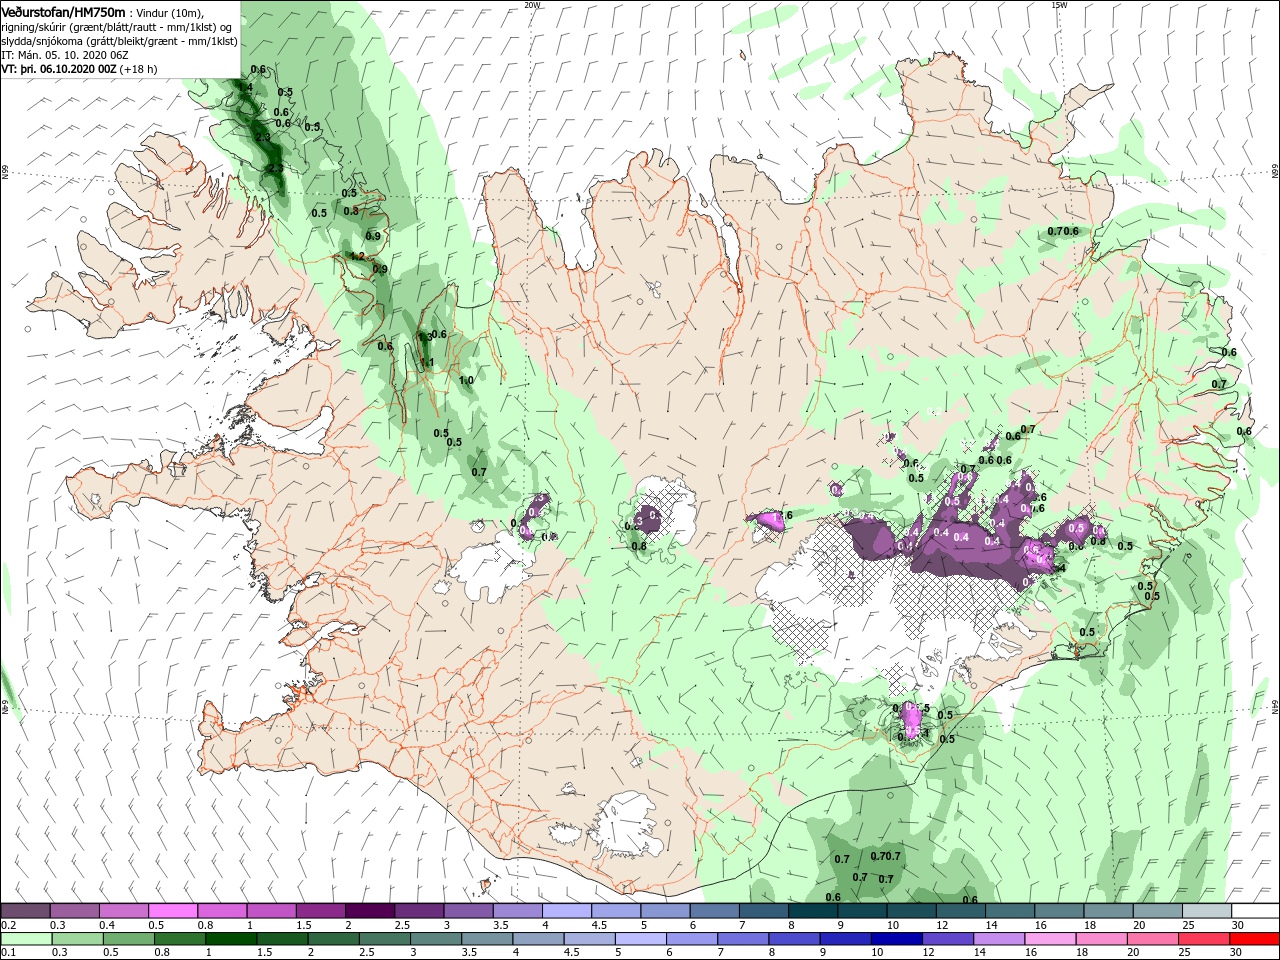Select the lavender swatch between 4 and 4.5, upper row

(567, 911)
